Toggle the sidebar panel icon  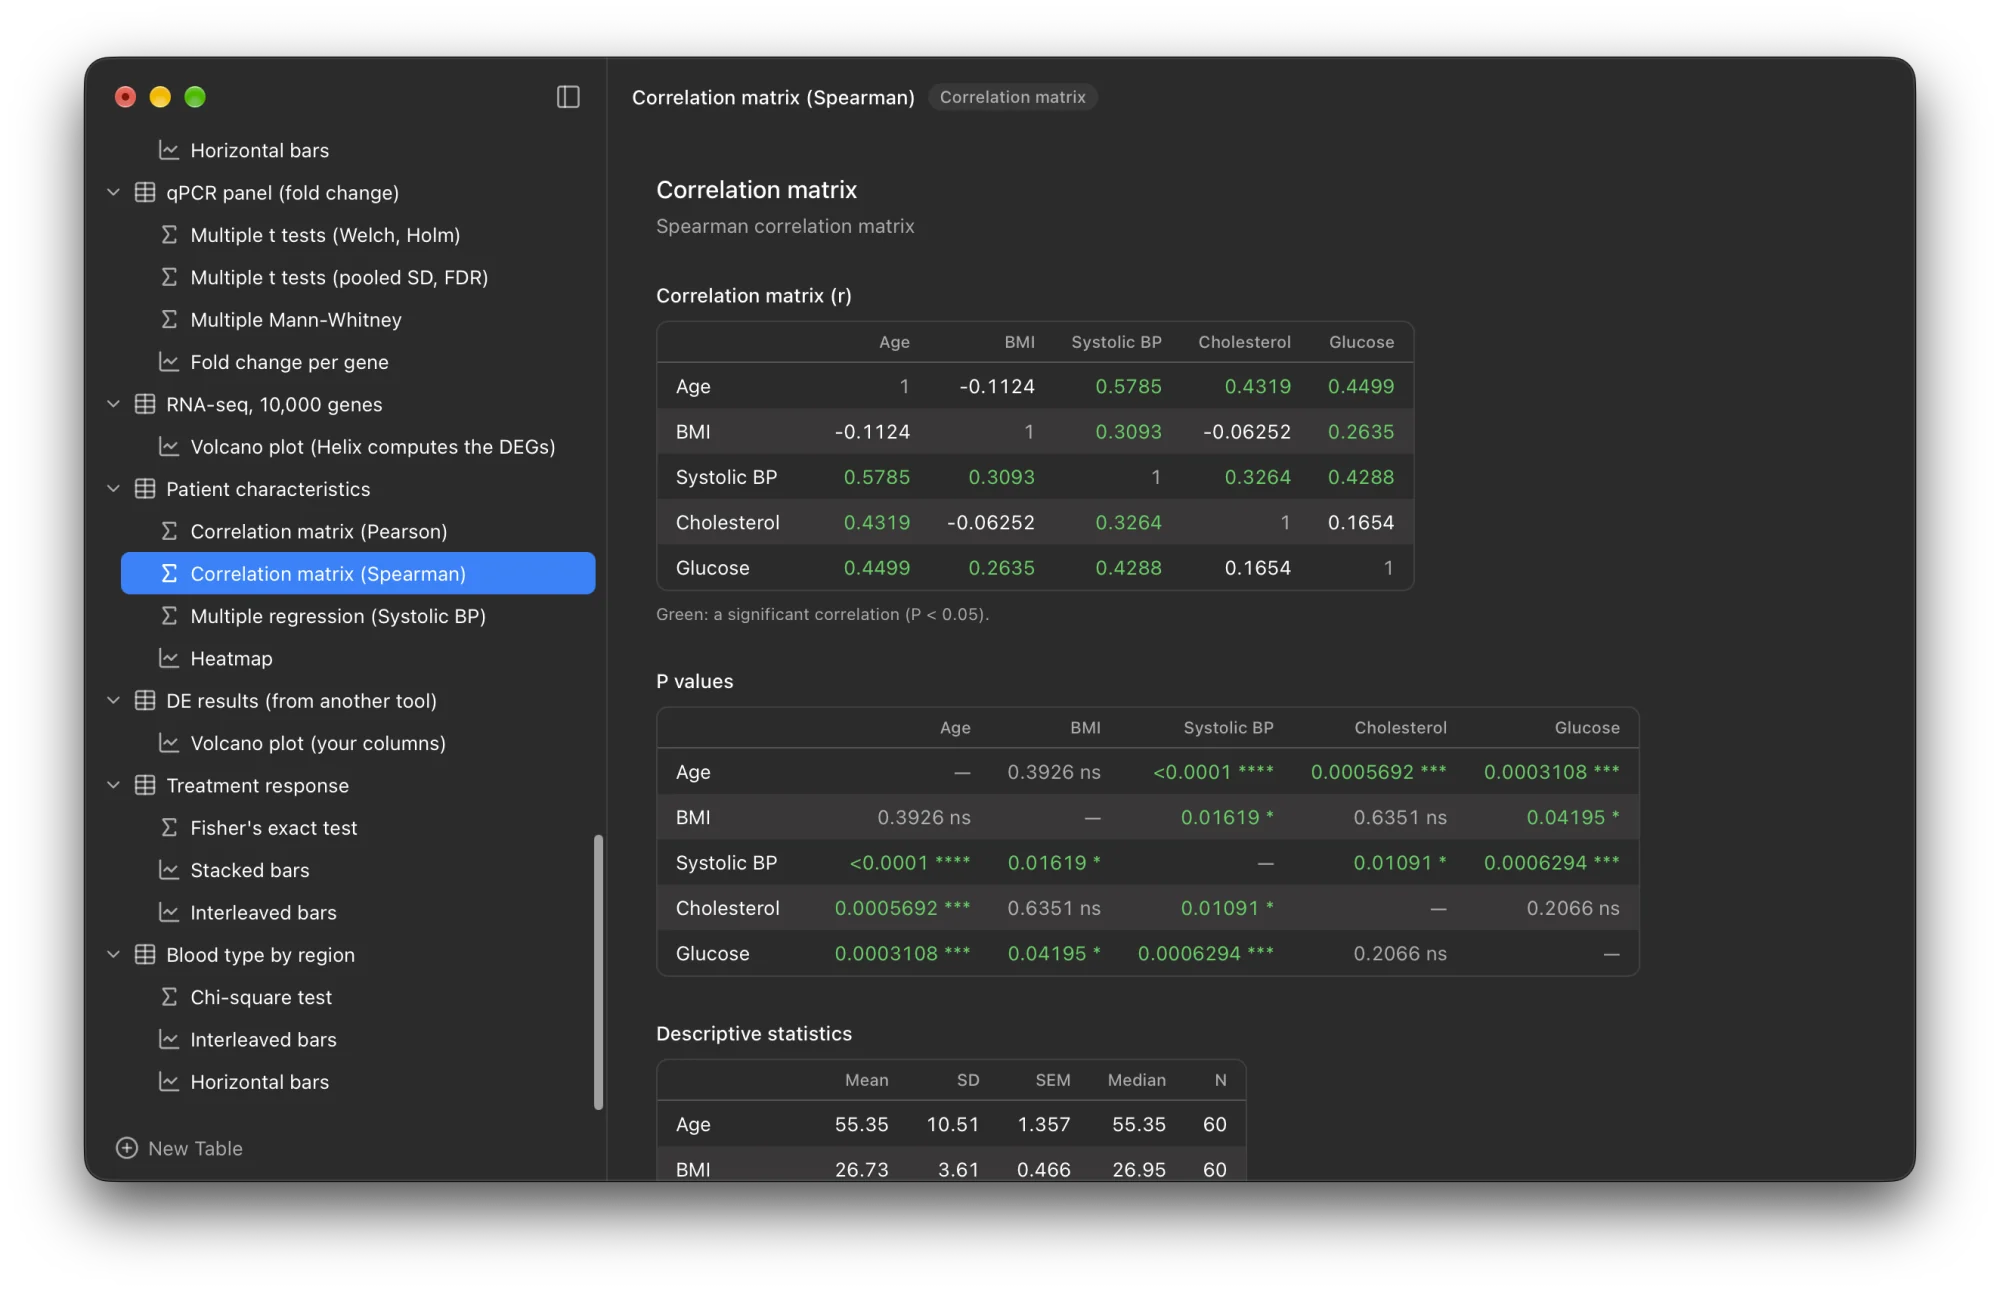568,97
